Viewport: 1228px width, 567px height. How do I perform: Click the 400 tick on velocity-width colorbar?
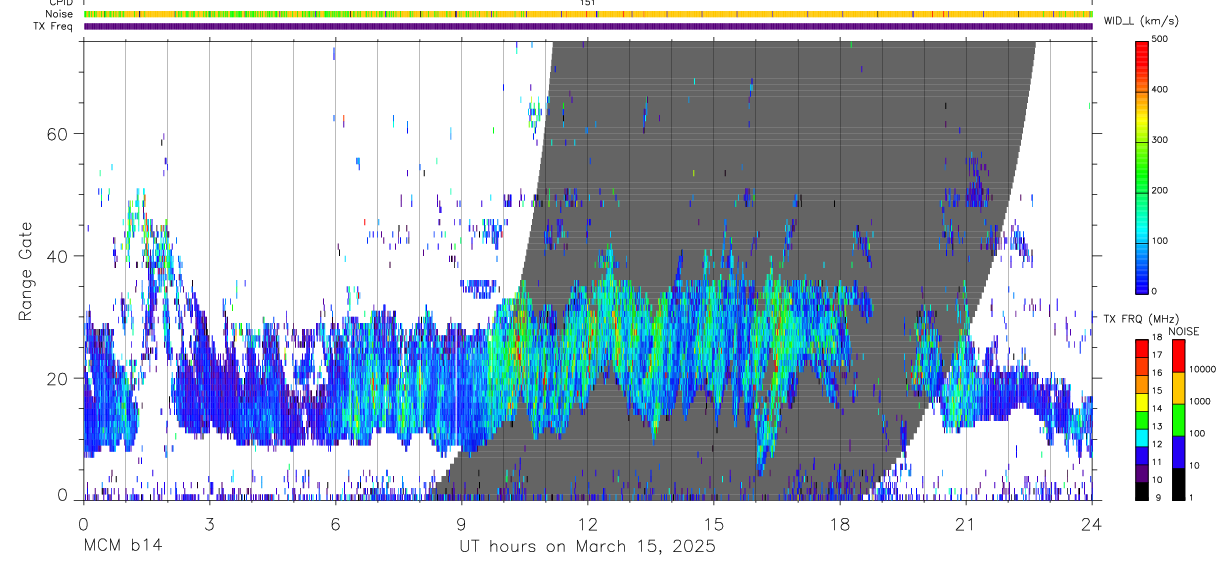click(1161, 89)
